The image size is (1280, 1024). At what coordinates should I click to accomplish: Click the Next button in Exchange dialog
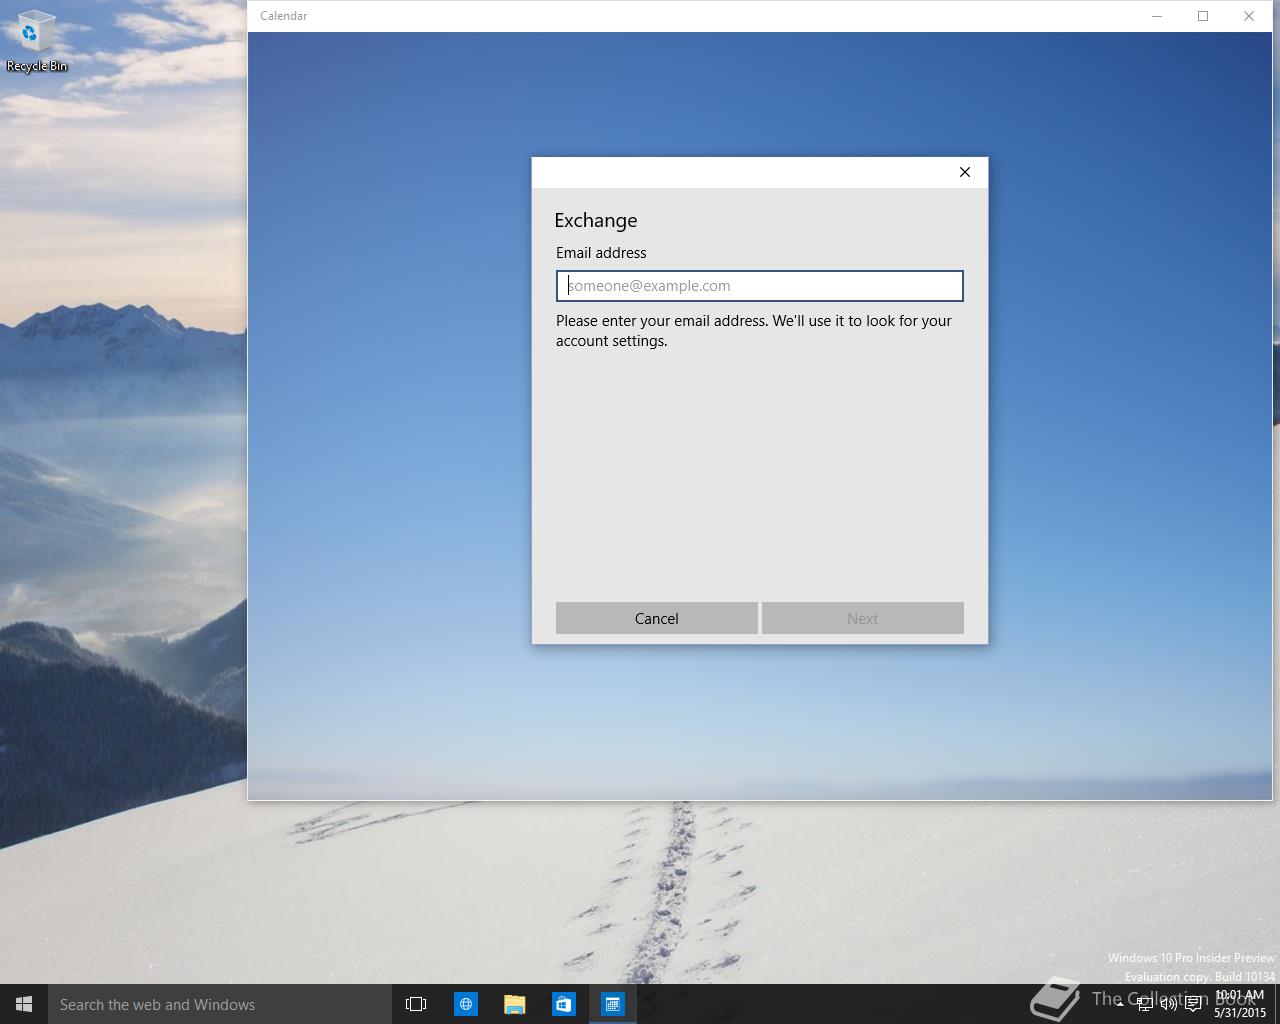click(862, 618)
